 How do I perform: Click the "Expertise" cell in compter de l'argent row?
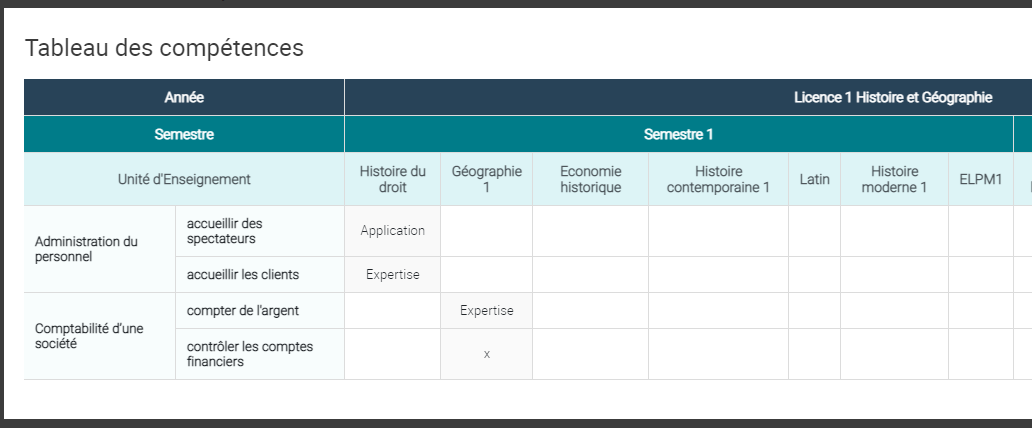tap(486, 311)
